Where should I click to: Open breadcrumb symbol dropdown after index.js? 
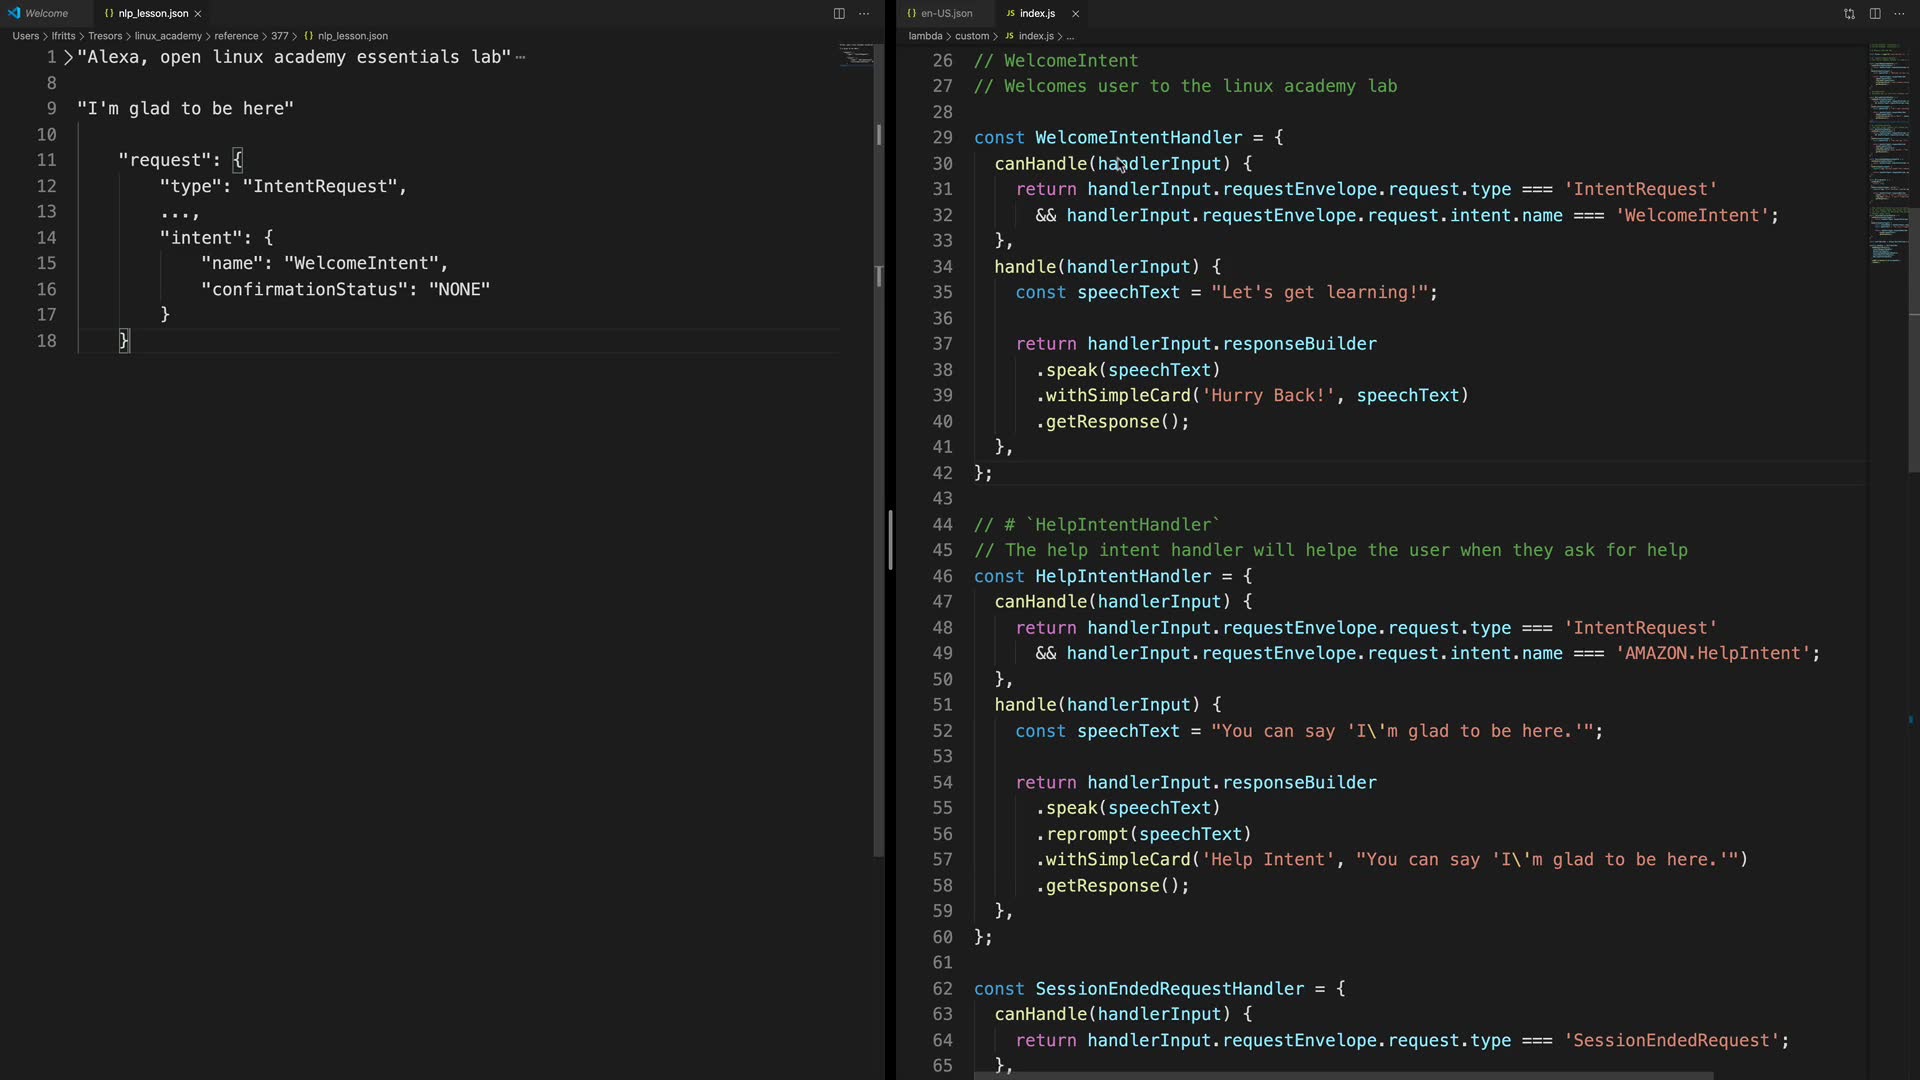[1070, 36]
